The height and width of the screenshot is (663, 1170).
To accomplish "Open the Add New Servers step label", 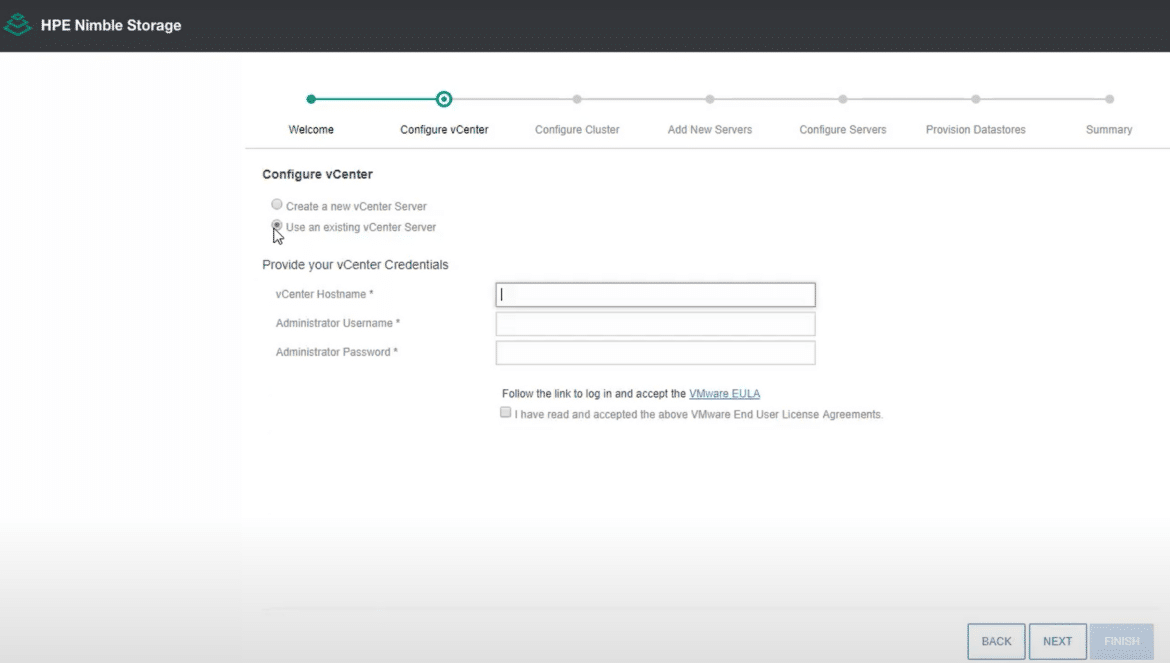I will (710, 130).
